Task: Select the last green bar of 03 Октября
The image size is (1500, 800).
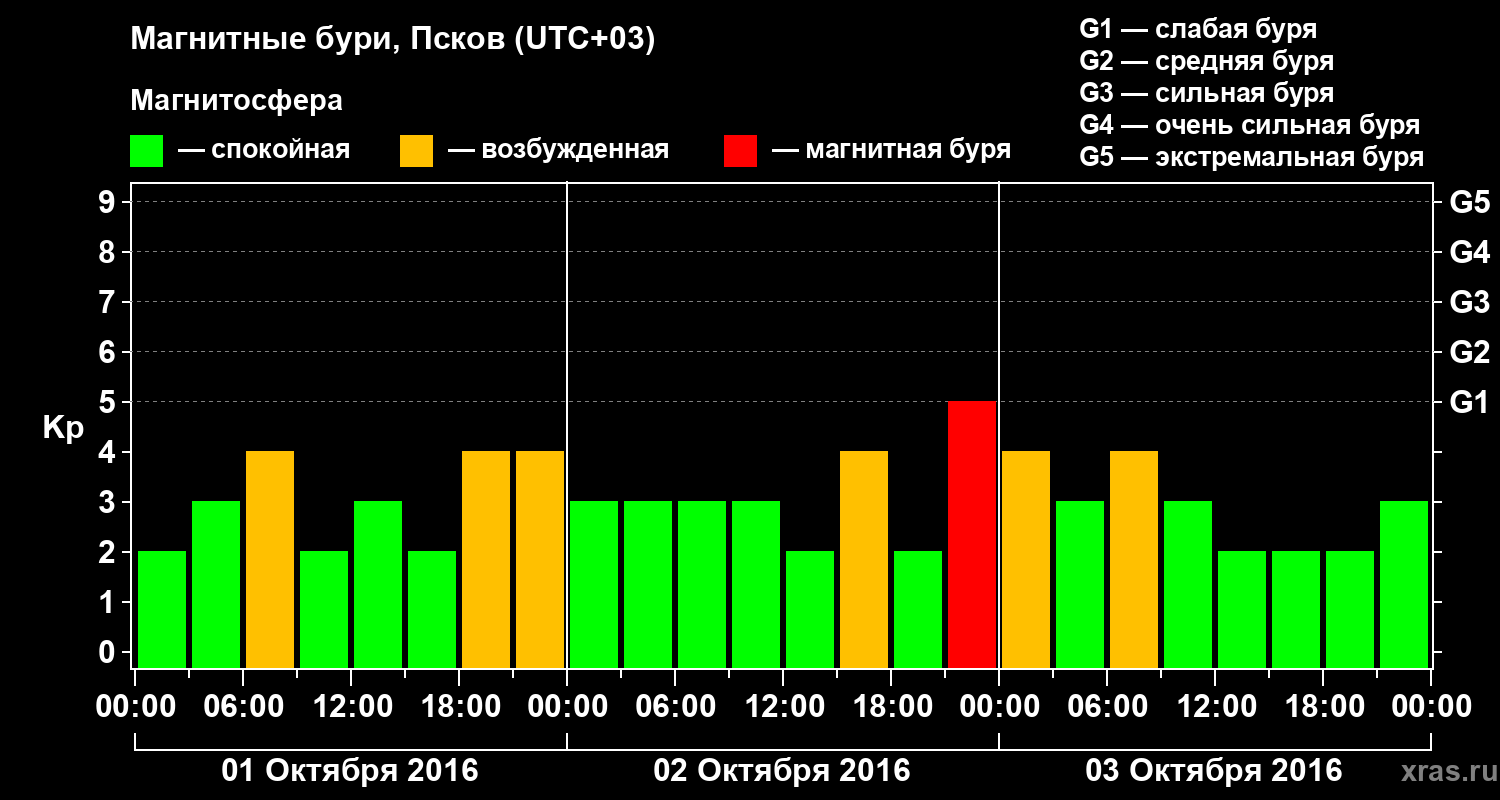Action: pyautogui.click(x=1404, y=584)
